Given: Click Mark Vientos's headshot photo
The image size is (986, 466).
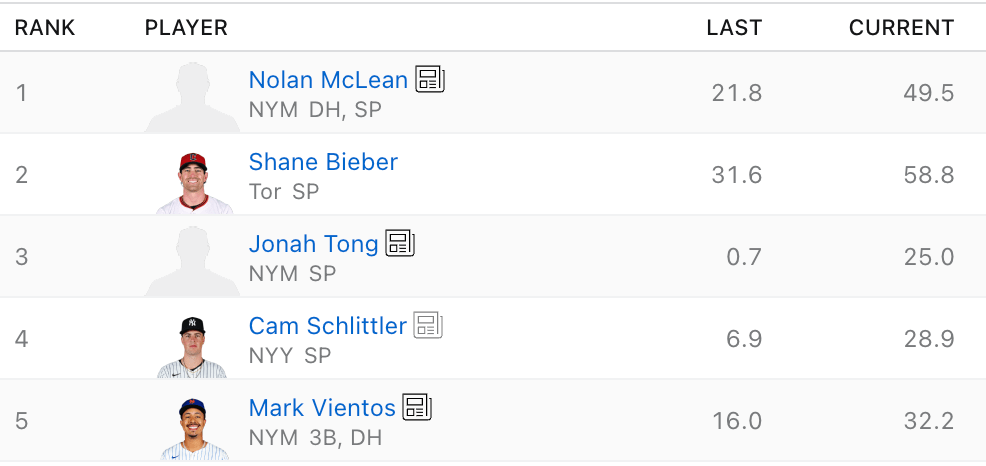Looking at the screenshot, I should click(194, 428).
